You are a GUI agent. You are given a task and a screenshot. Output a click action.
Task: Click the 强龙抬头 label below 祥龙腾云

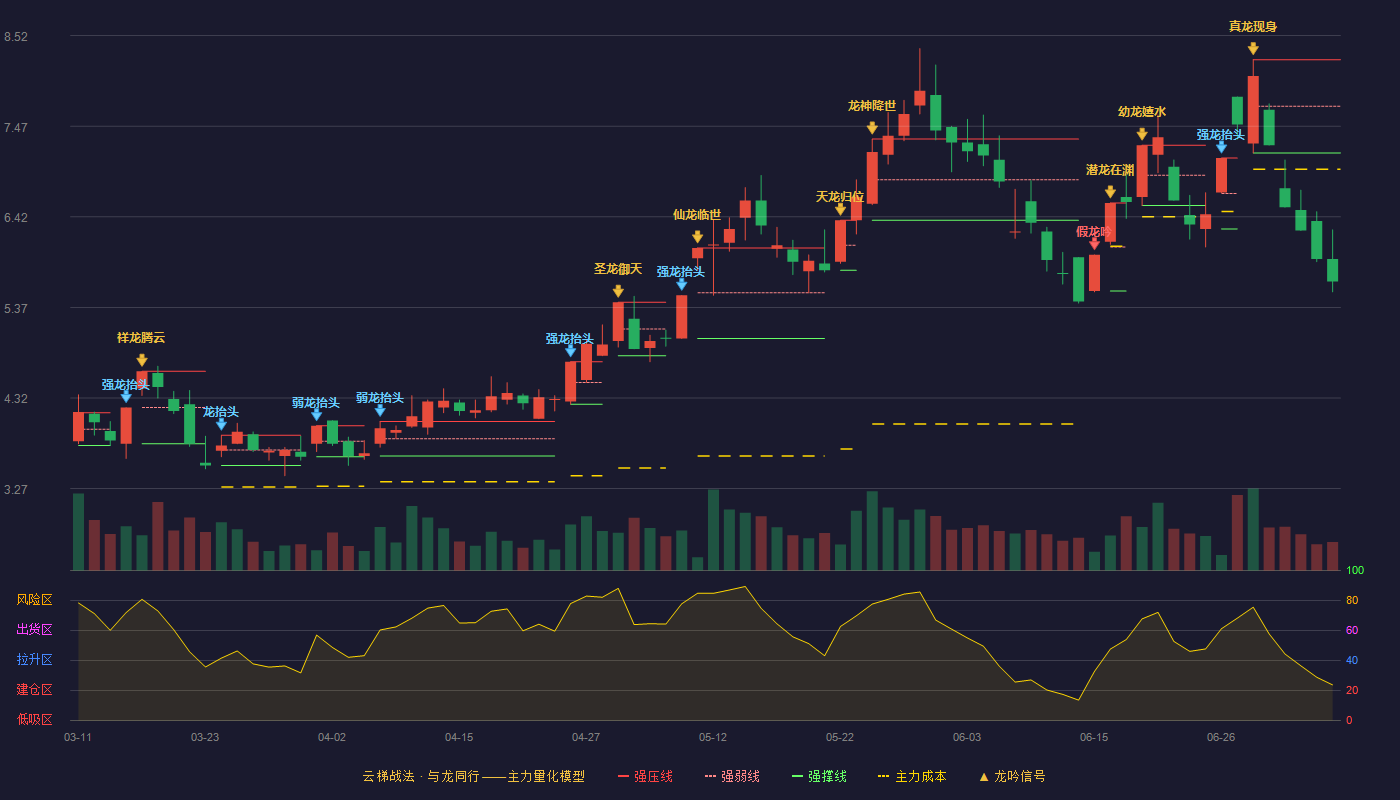(x=125, y=384)
